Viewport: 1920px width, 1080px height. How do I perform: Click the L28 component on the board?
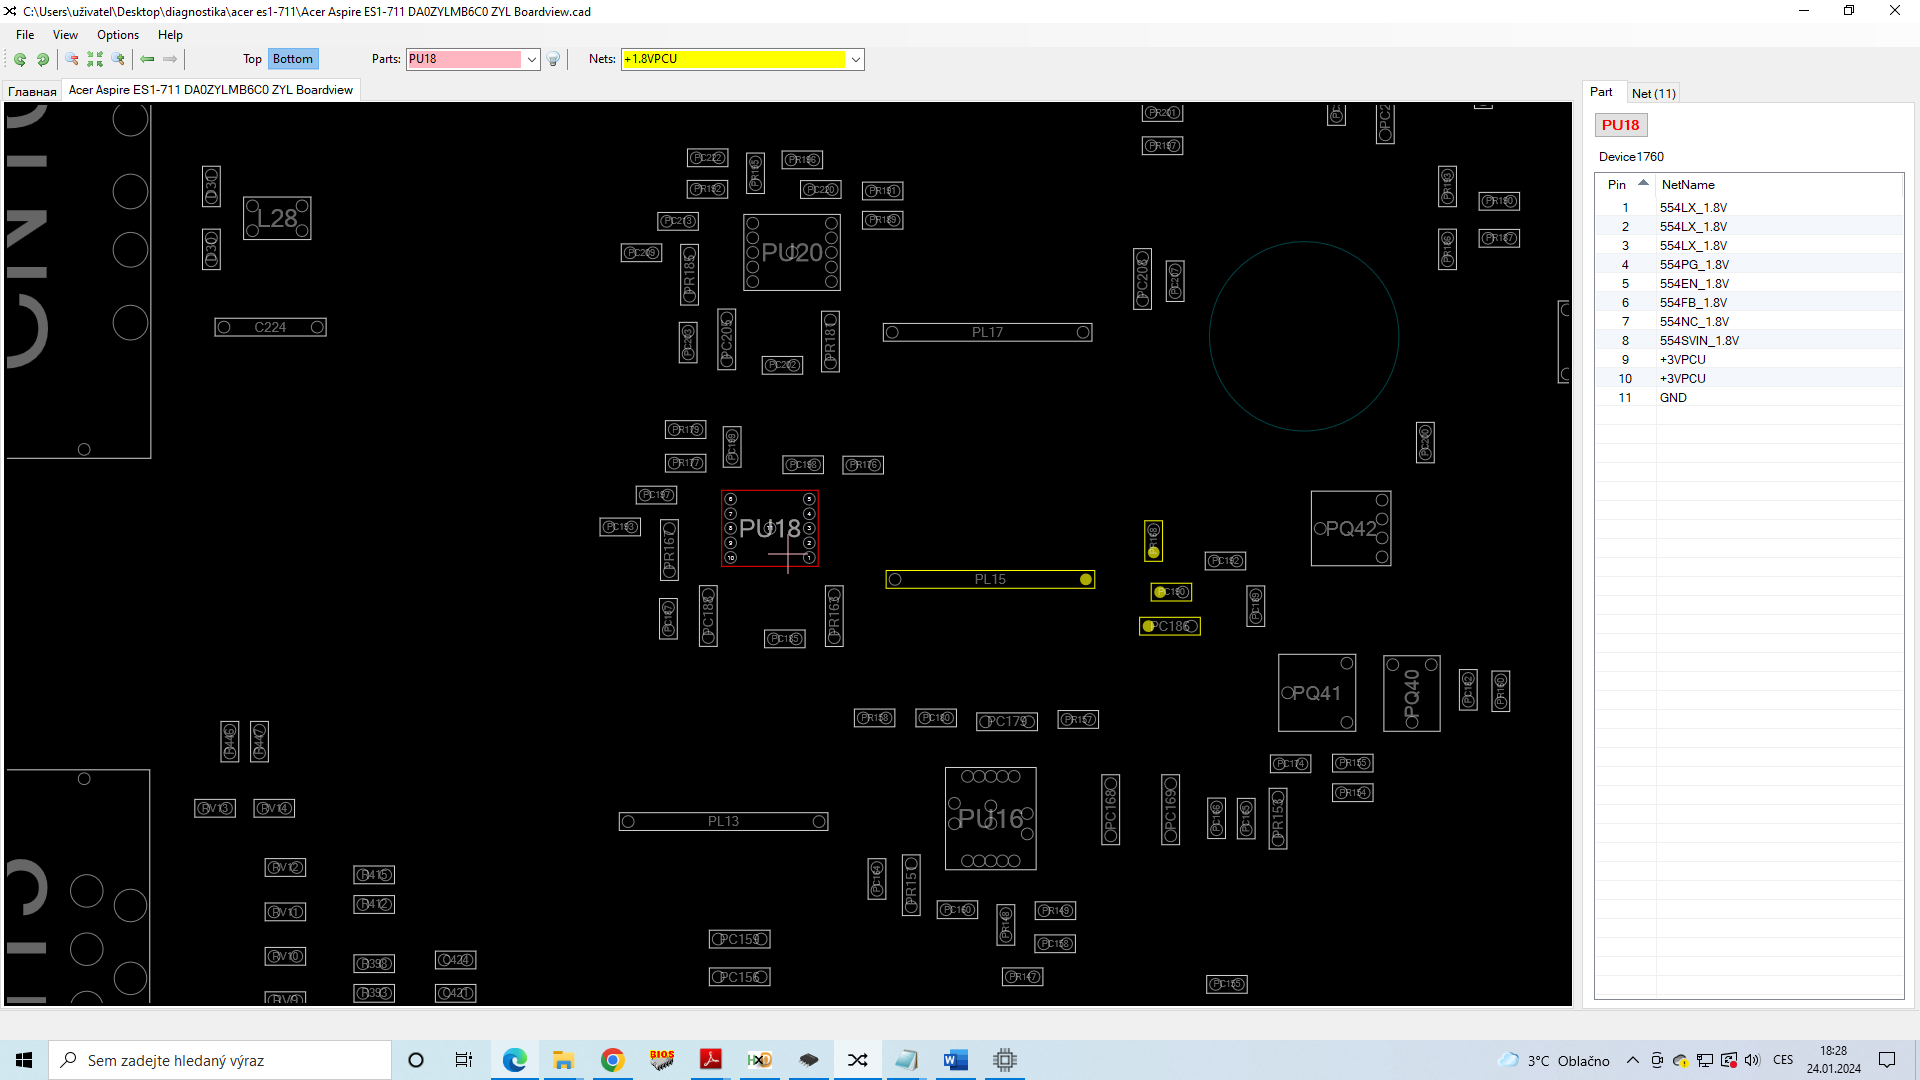point(277,218)
